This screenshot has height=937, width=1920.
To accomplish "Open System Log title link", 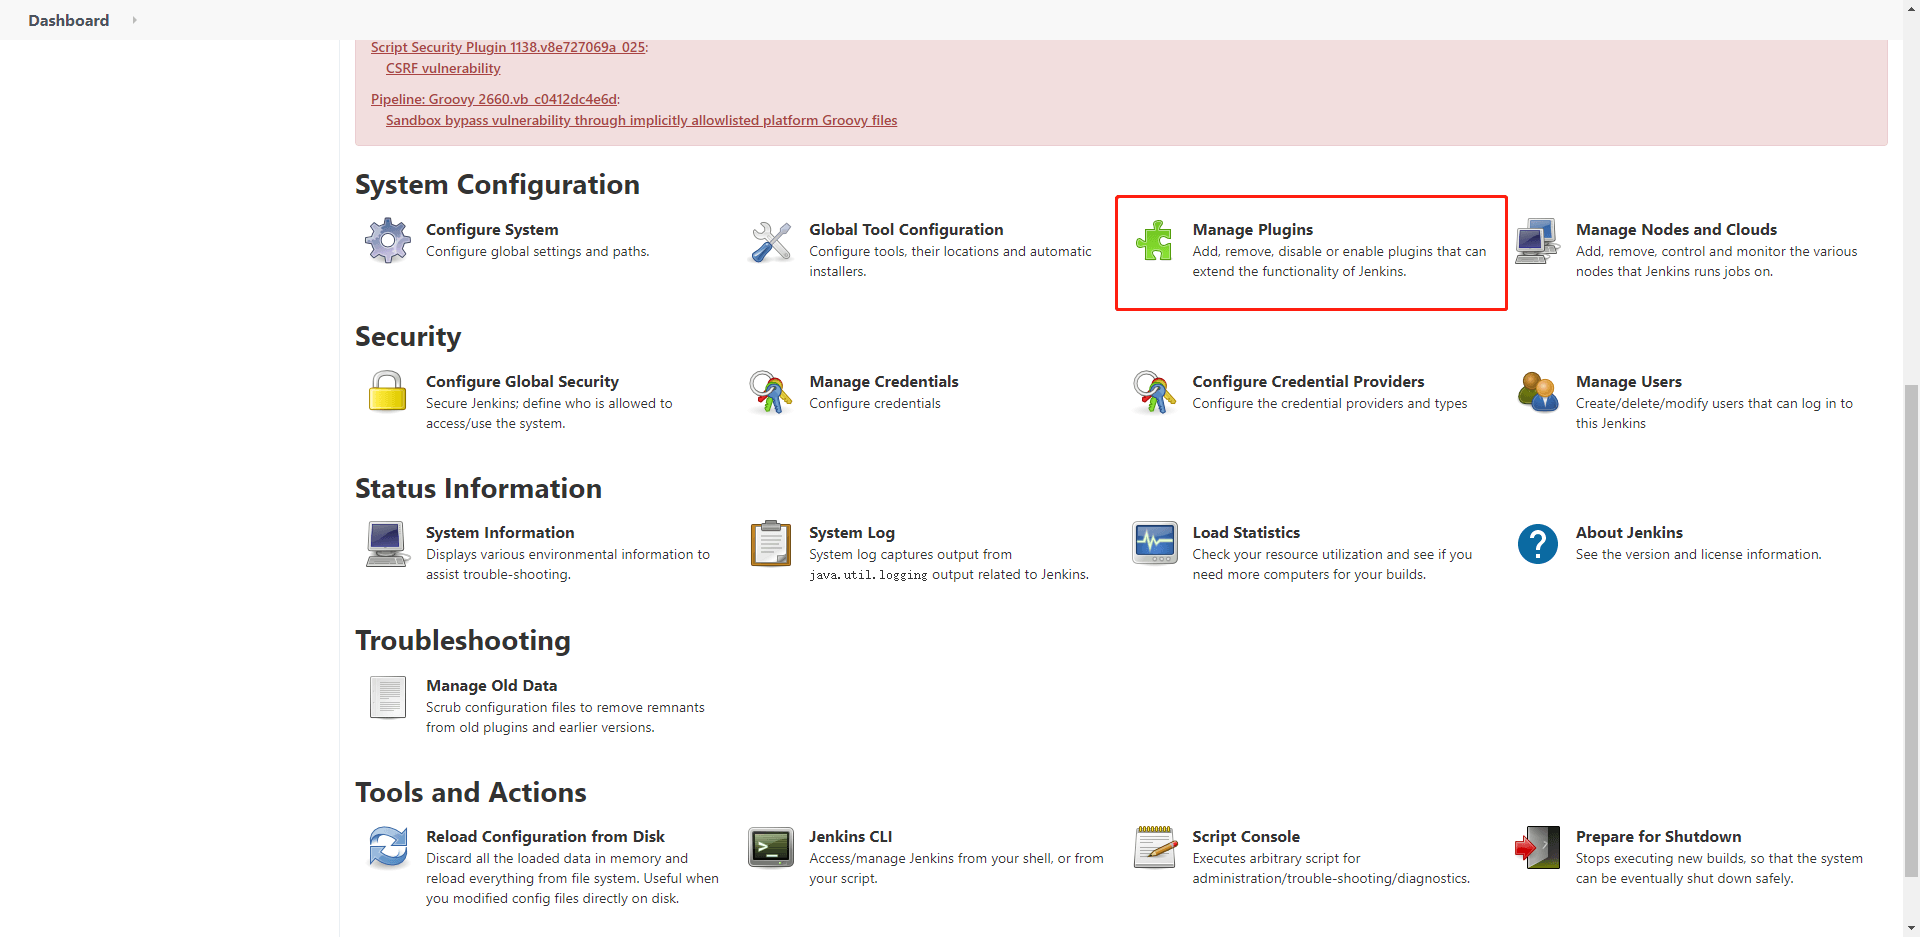I will [x=852, y=533].
